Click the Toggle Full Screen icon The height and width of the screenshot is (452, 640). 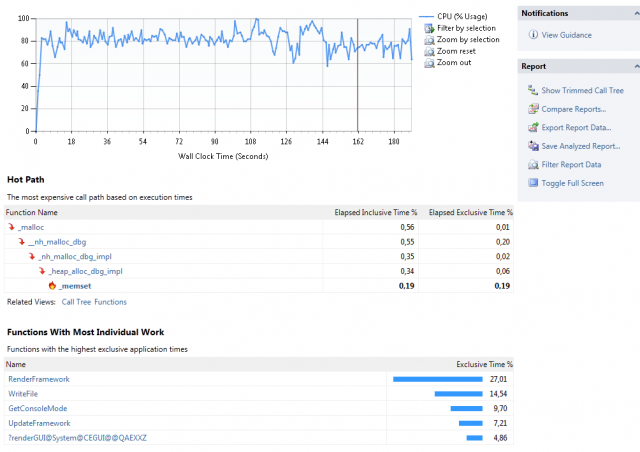click(x=532, y=183)
